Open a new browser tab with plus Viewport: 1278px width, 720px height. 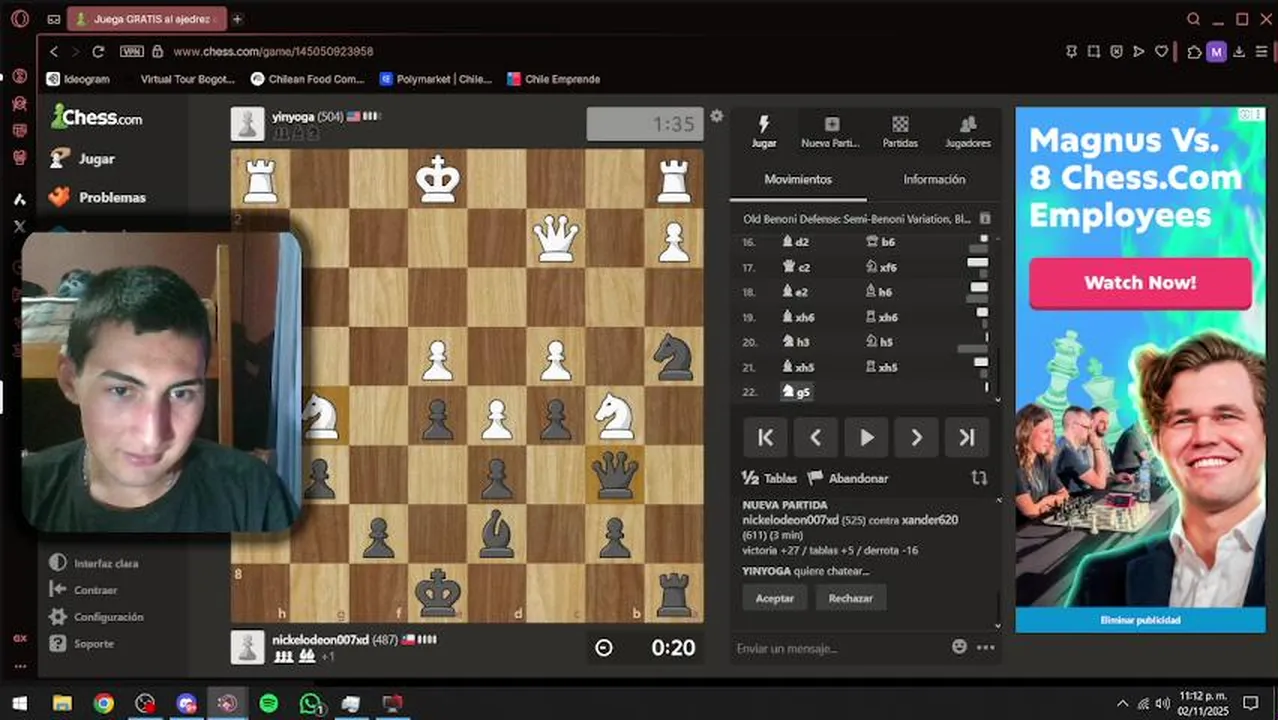(x=237, y=19)
